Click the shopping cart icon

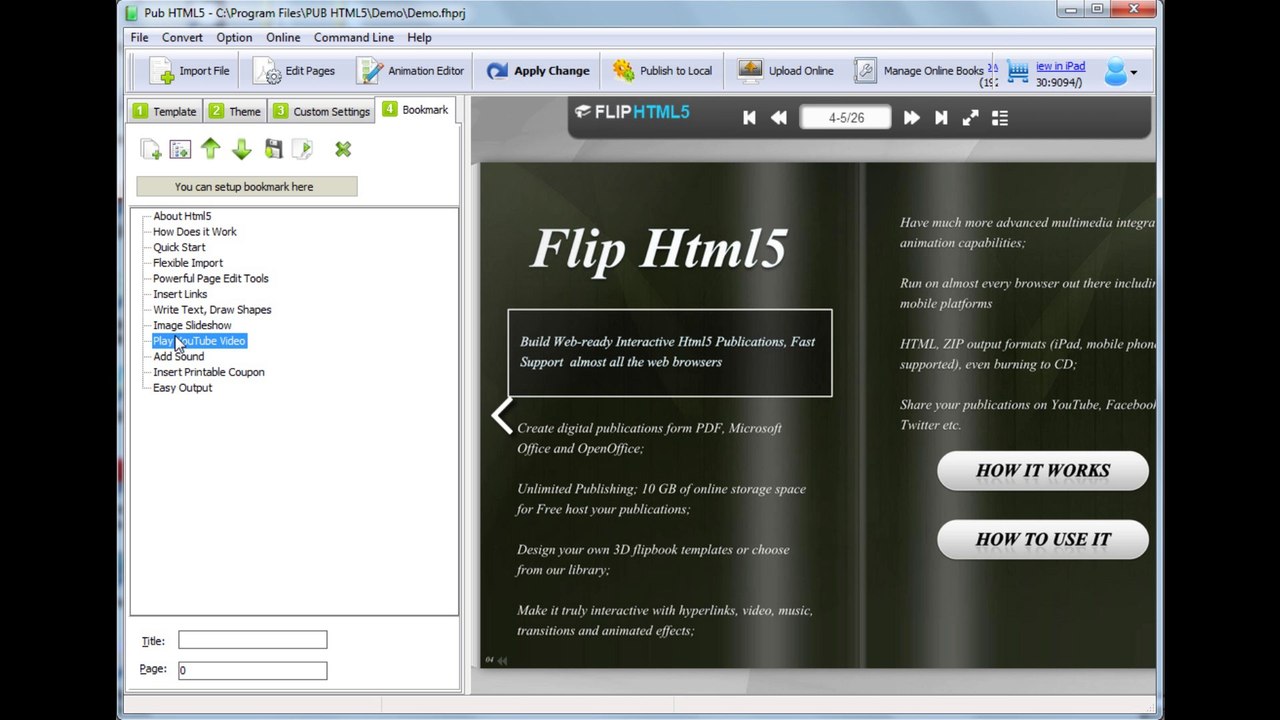(1018, 71)
